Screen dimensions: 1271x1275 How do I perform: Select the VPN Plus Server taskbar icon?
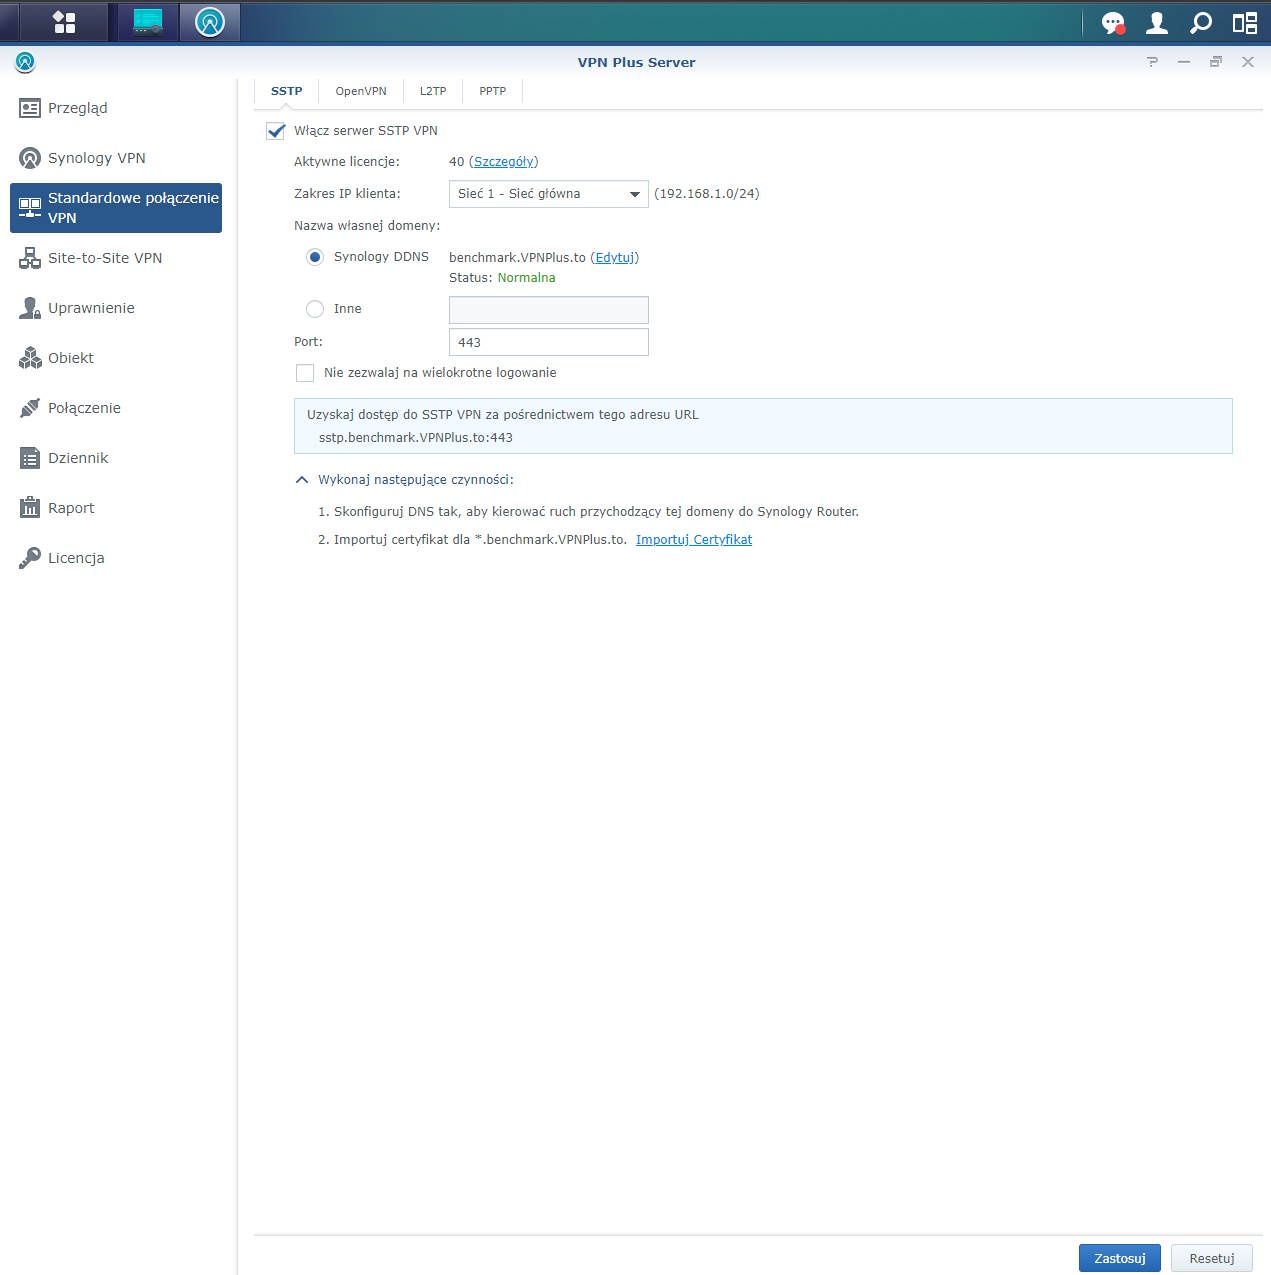click(210, 22)
